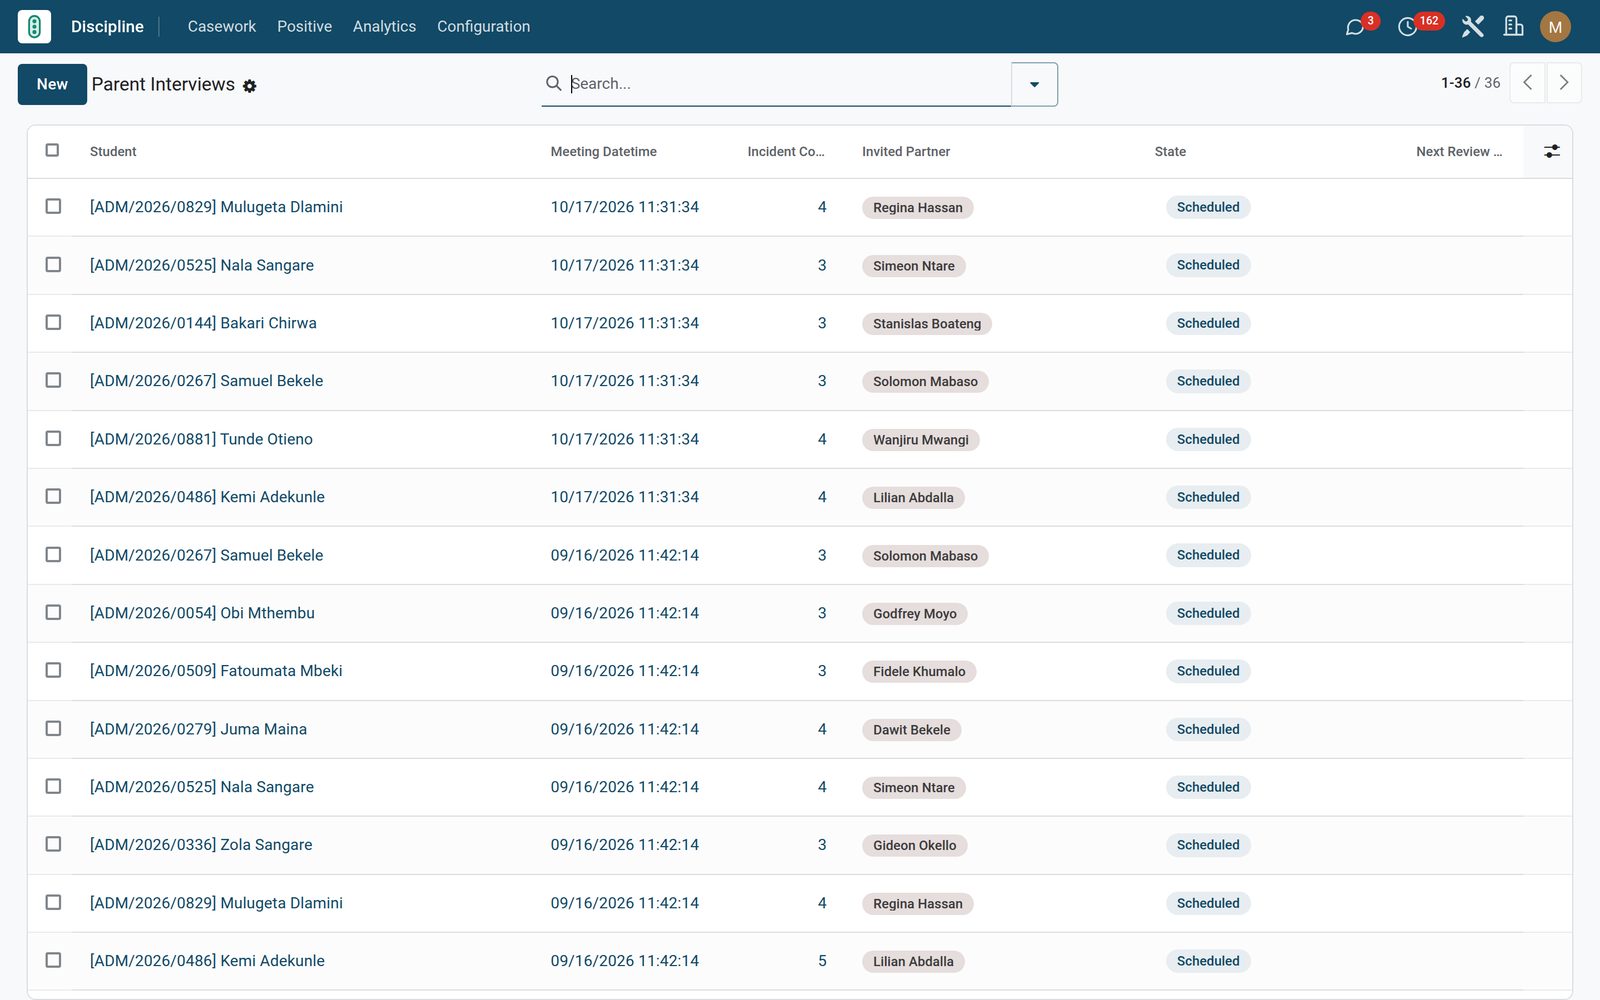
Task: Sort by Next Review column header
Action: click(1459, 151)
